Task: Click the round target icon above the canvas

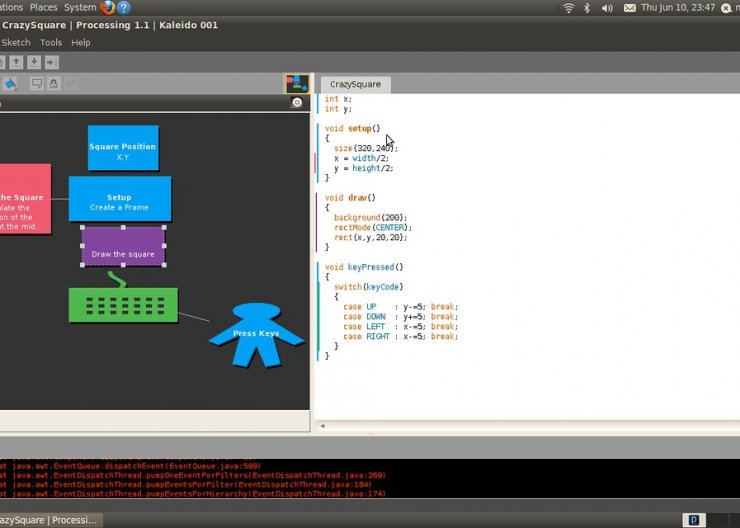Action: pyautogui.click(x=297, y=102)
